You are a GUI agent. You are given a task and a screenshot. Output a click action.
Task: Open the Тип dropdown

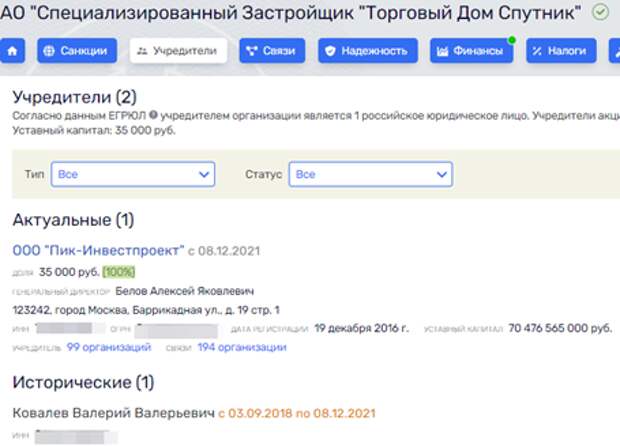tap(133, 174)
